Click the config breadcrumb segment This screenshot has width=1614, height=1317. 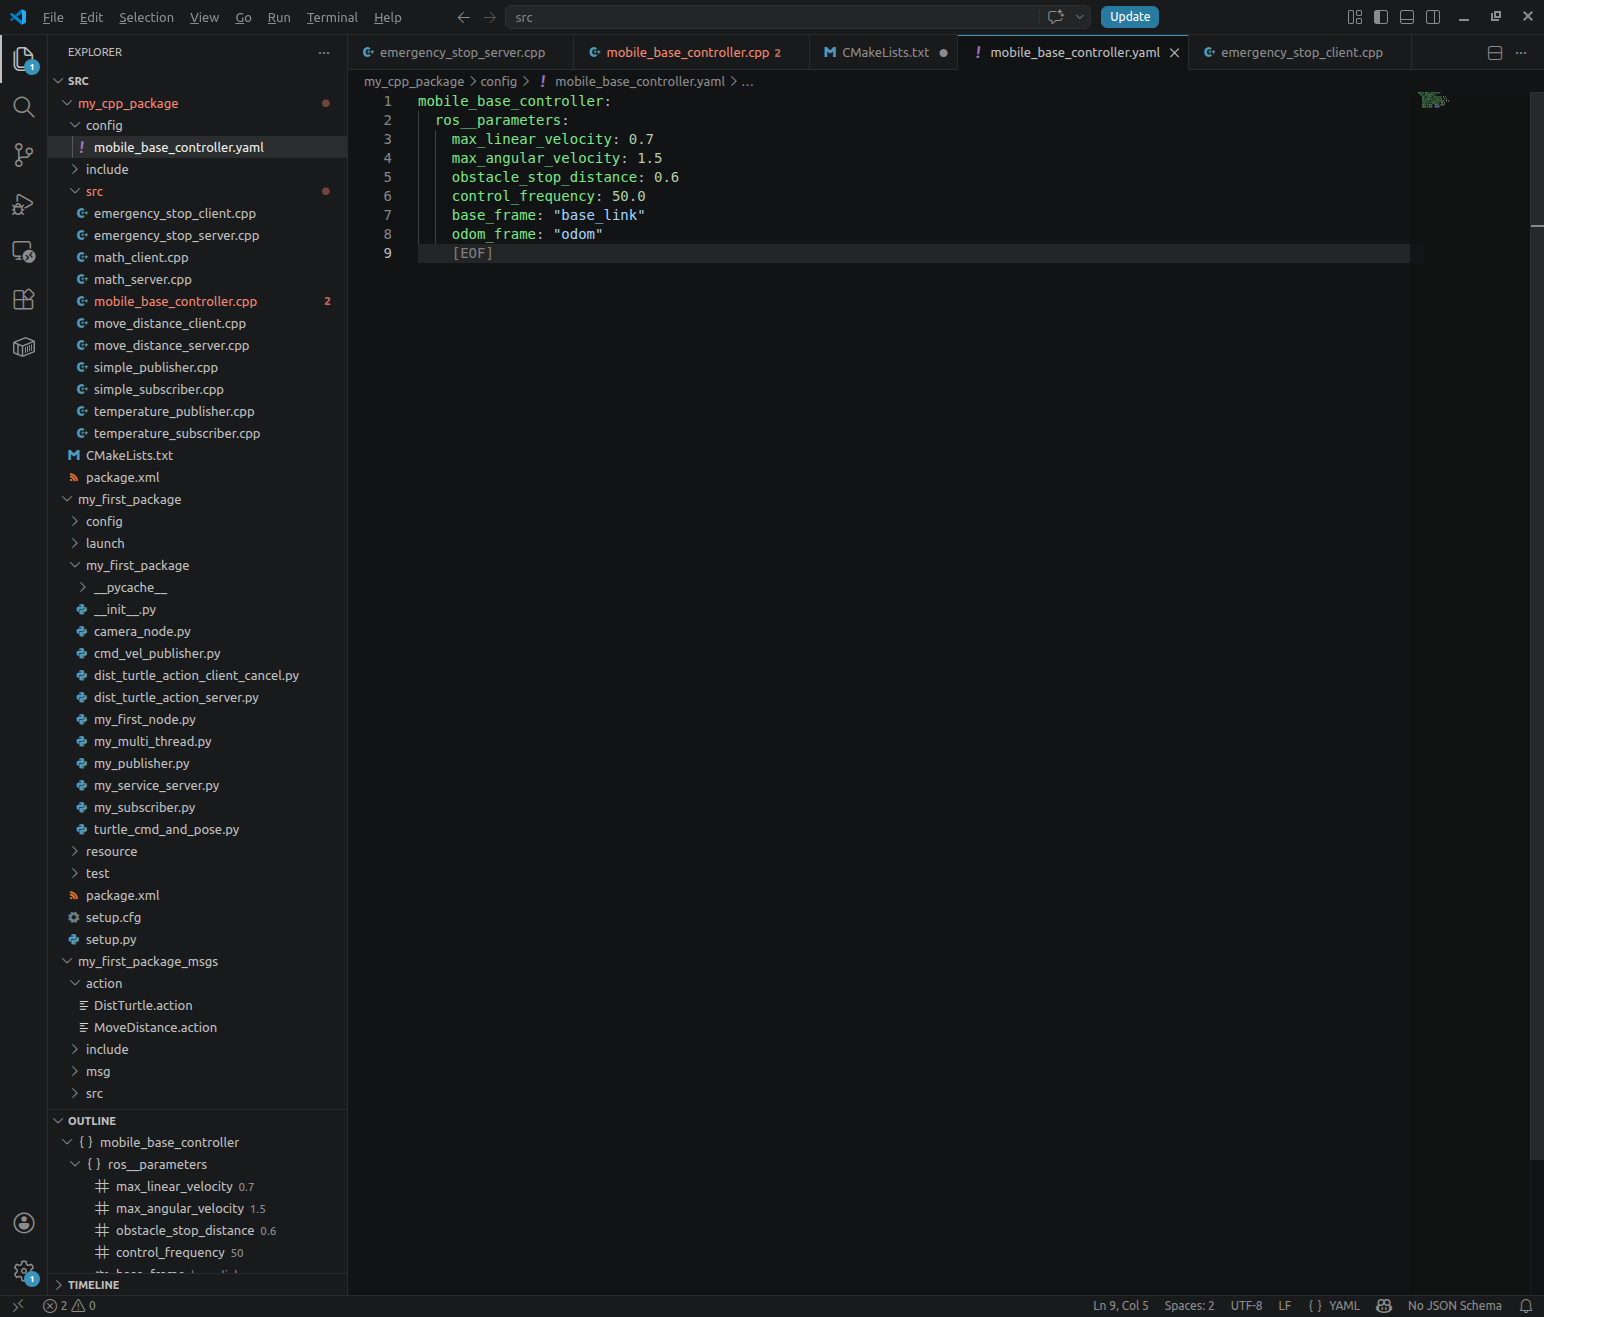(498, 82)
